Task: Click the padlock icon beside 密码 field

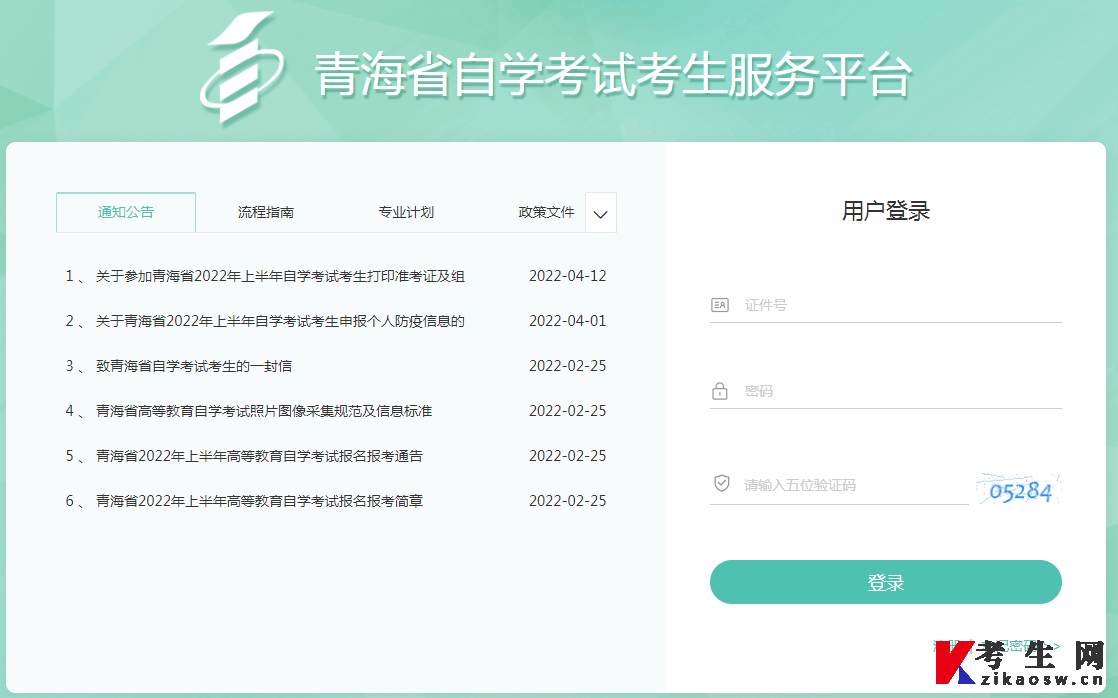Action: (719, 391)
